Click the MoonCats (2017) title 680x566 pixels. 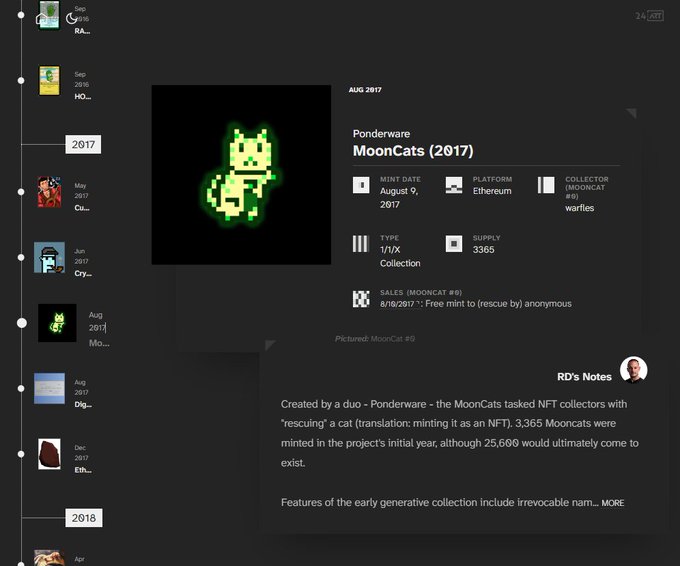click(413, 151)
